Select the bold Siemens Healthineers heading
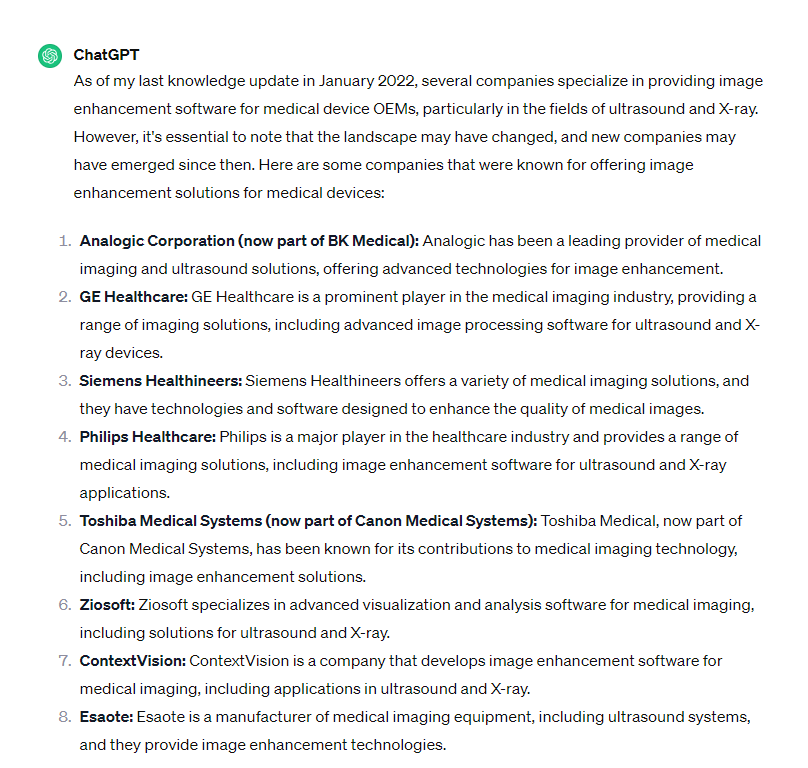 coord(162,381)
